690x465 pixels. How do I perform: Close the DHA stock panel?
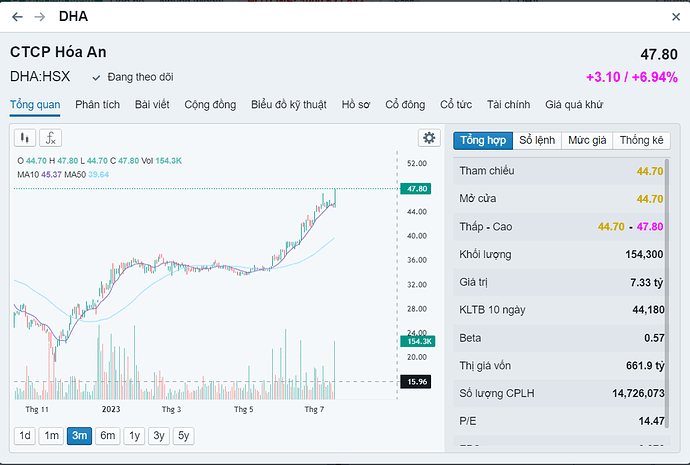675,17
